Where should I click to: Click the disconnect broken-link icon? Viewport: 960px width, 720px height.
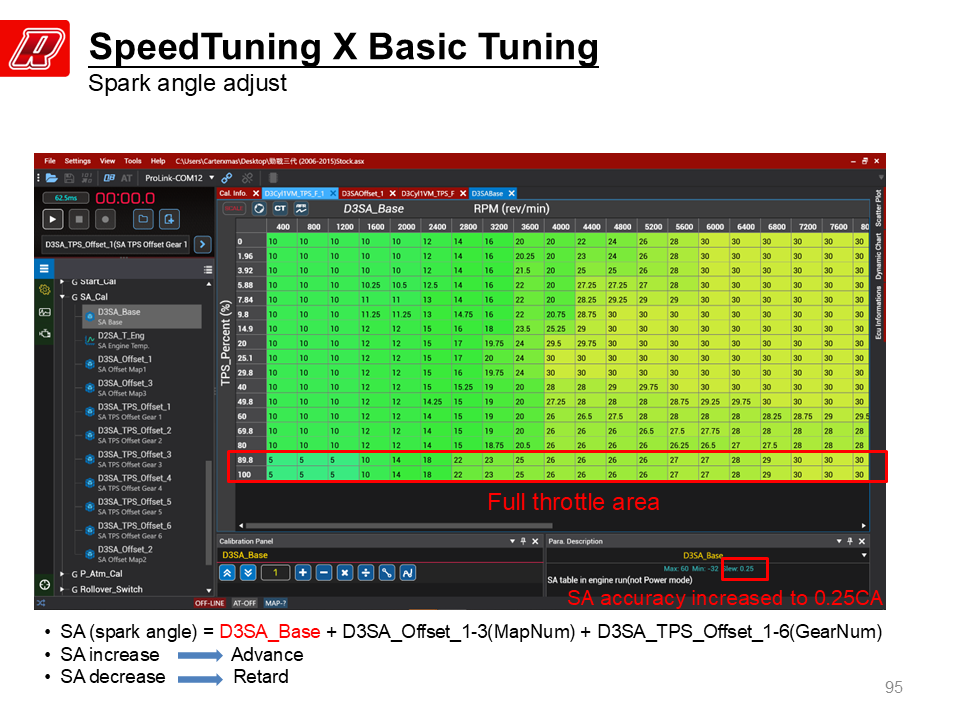click(247, 178)
